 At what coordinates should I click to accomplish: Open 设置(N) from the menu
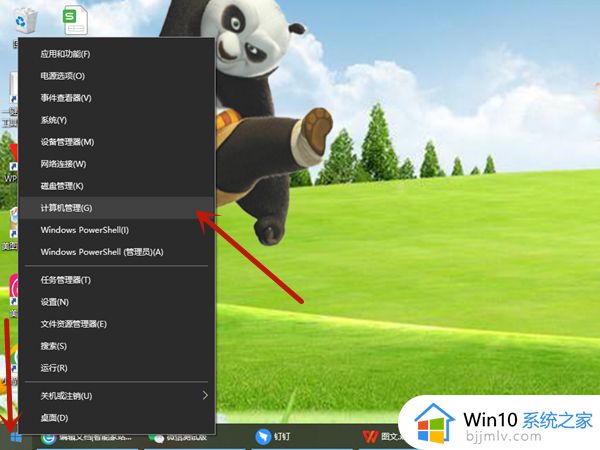117,302
